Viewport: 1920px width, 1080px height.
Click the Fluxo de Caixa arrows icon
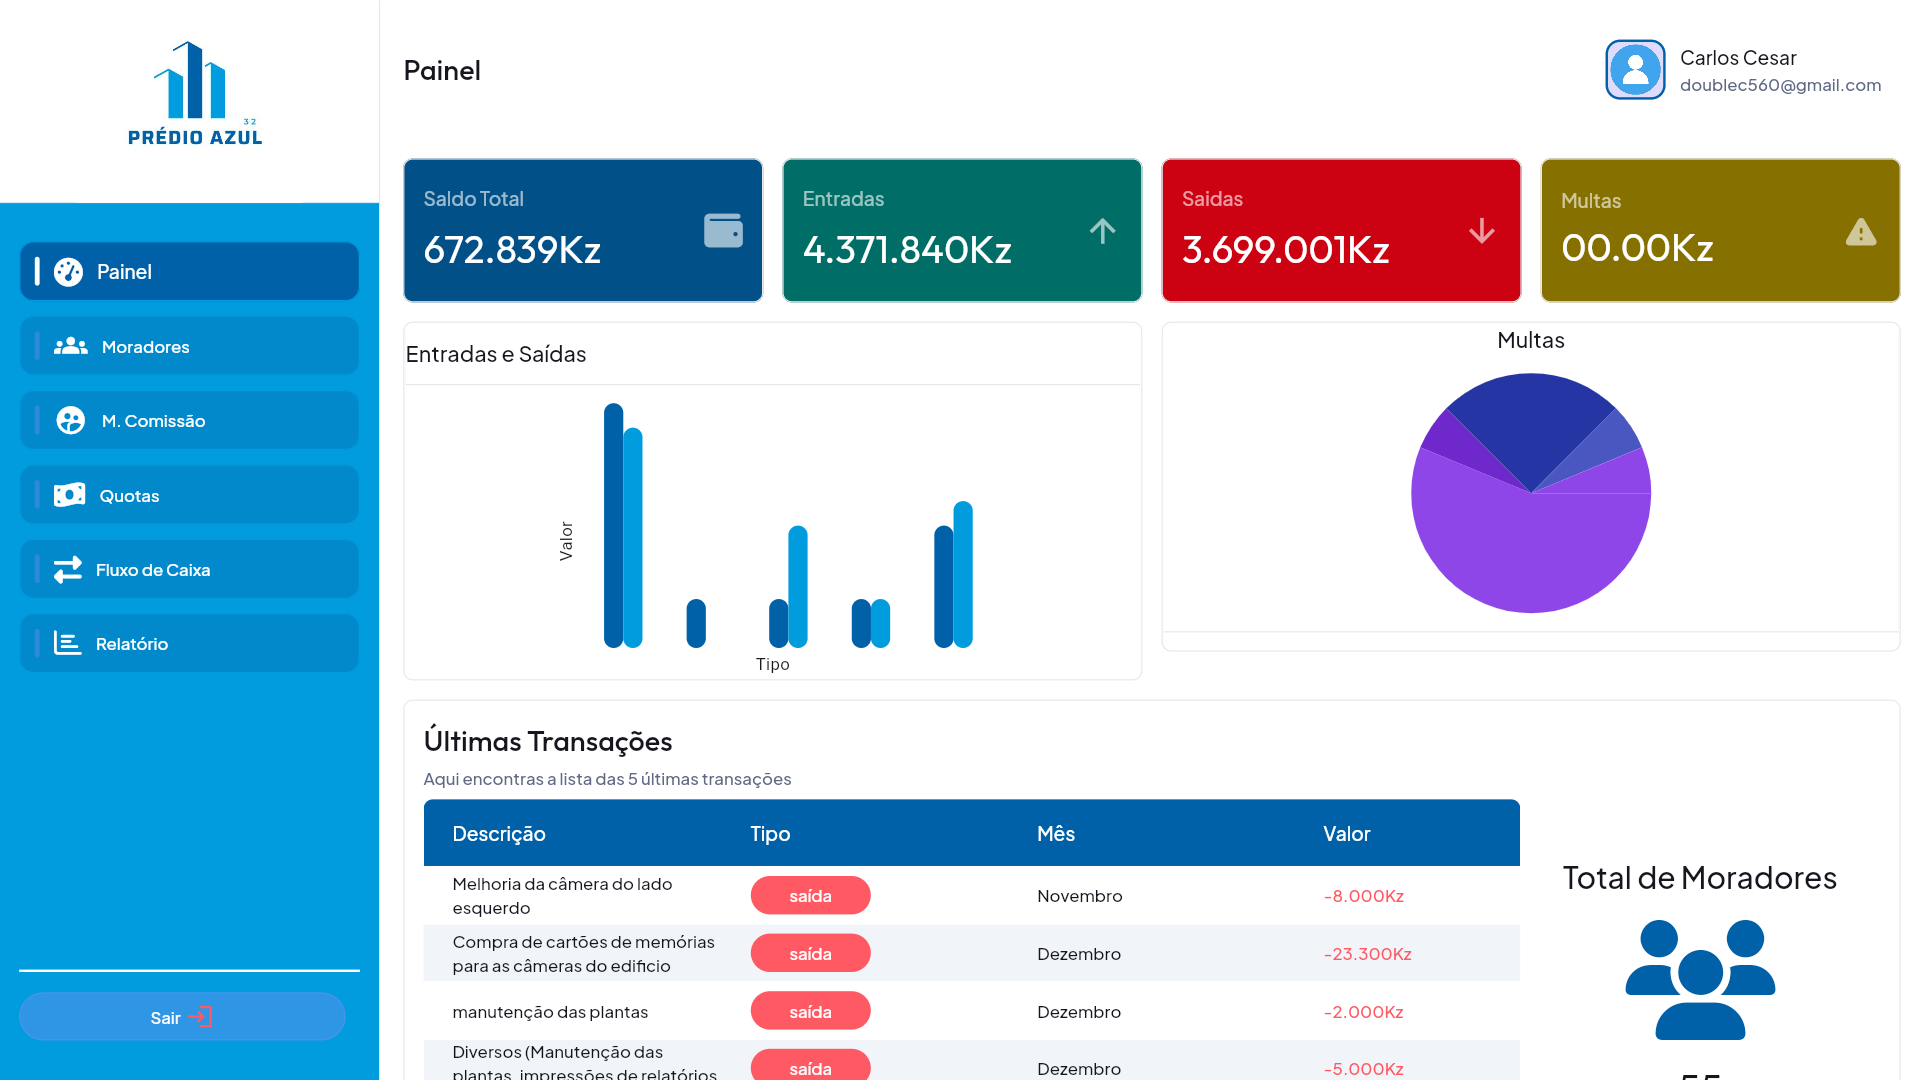(x=68, y=569)
